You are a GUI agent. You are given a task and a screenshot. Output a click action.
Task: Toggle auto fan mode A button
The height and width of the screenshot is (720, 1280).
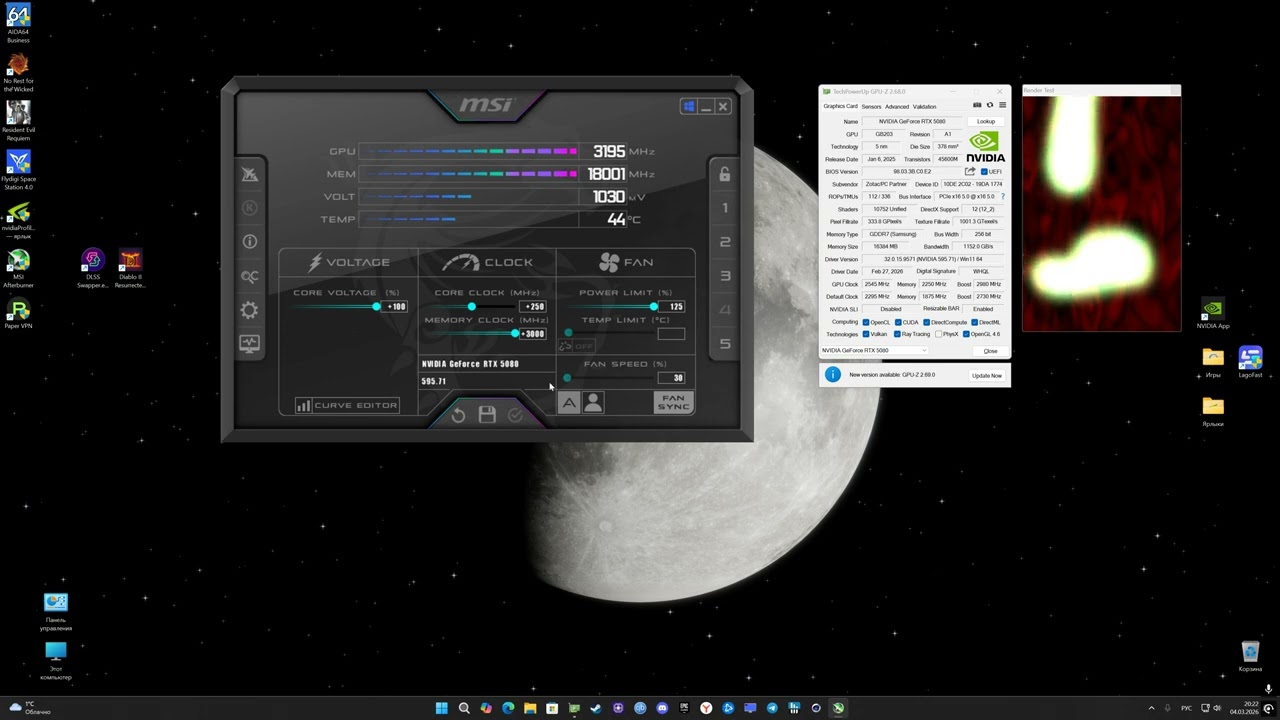pos(569,402)
